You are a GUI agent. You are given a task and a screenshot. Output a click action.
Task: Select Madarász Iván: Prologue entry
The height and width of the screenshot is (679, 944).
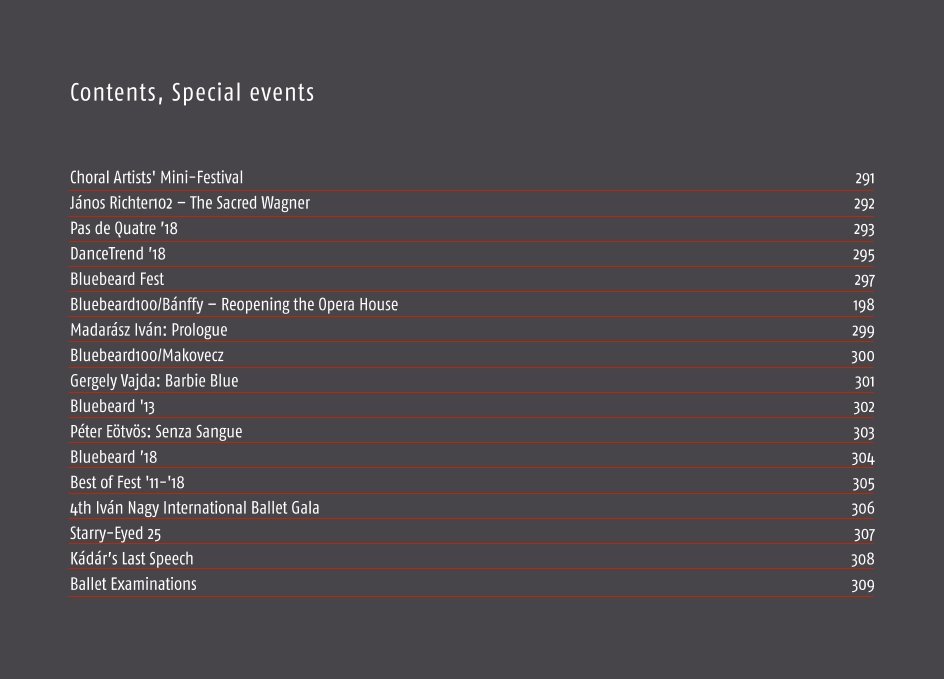pos(472,330)
